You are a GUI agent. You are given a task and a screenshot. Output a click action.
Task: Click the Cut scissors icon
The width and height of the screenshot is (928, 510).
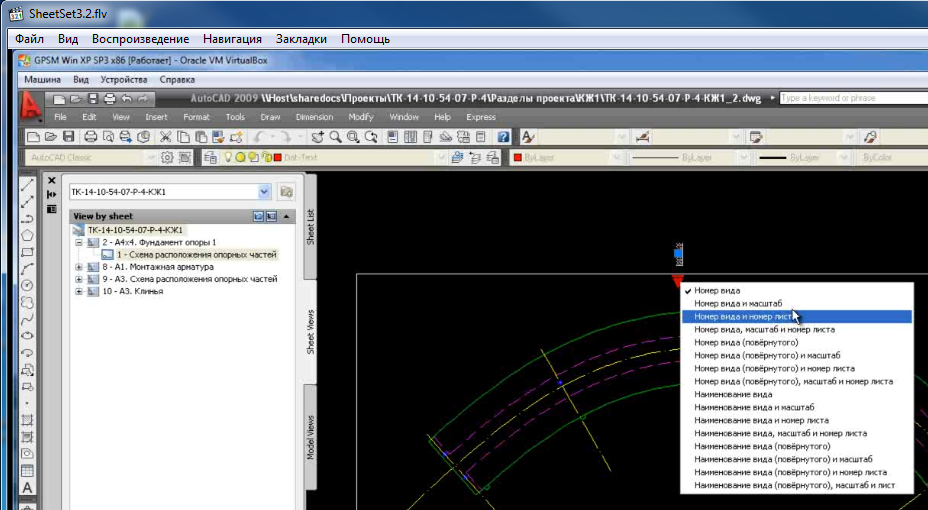tap(166, 137)
